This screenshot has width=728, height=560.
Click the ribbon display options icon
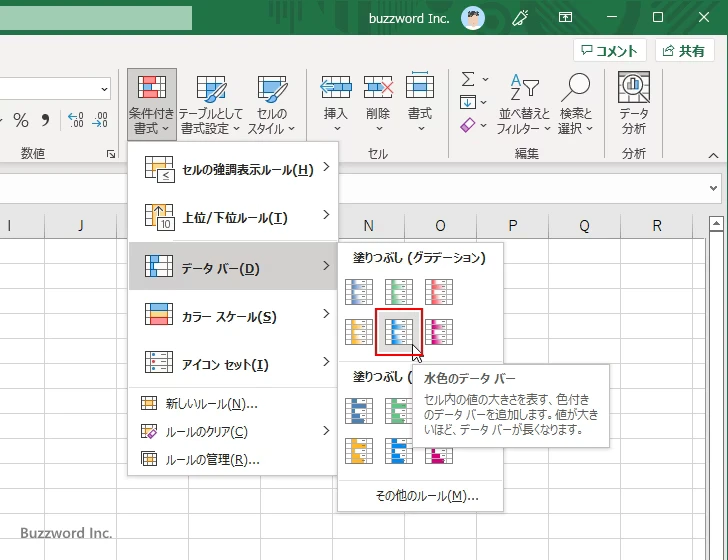tap(565, 18)
